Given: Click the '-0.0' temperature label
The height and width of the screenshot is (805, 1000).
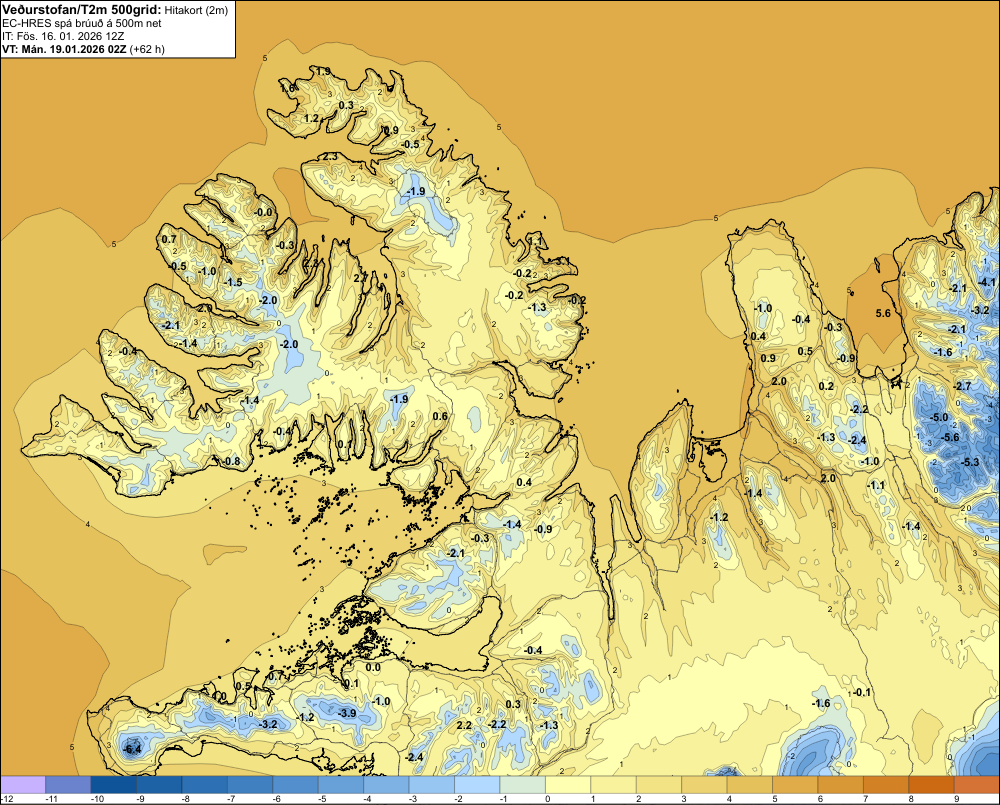Looking at the screenshot, I should [263, 212].
